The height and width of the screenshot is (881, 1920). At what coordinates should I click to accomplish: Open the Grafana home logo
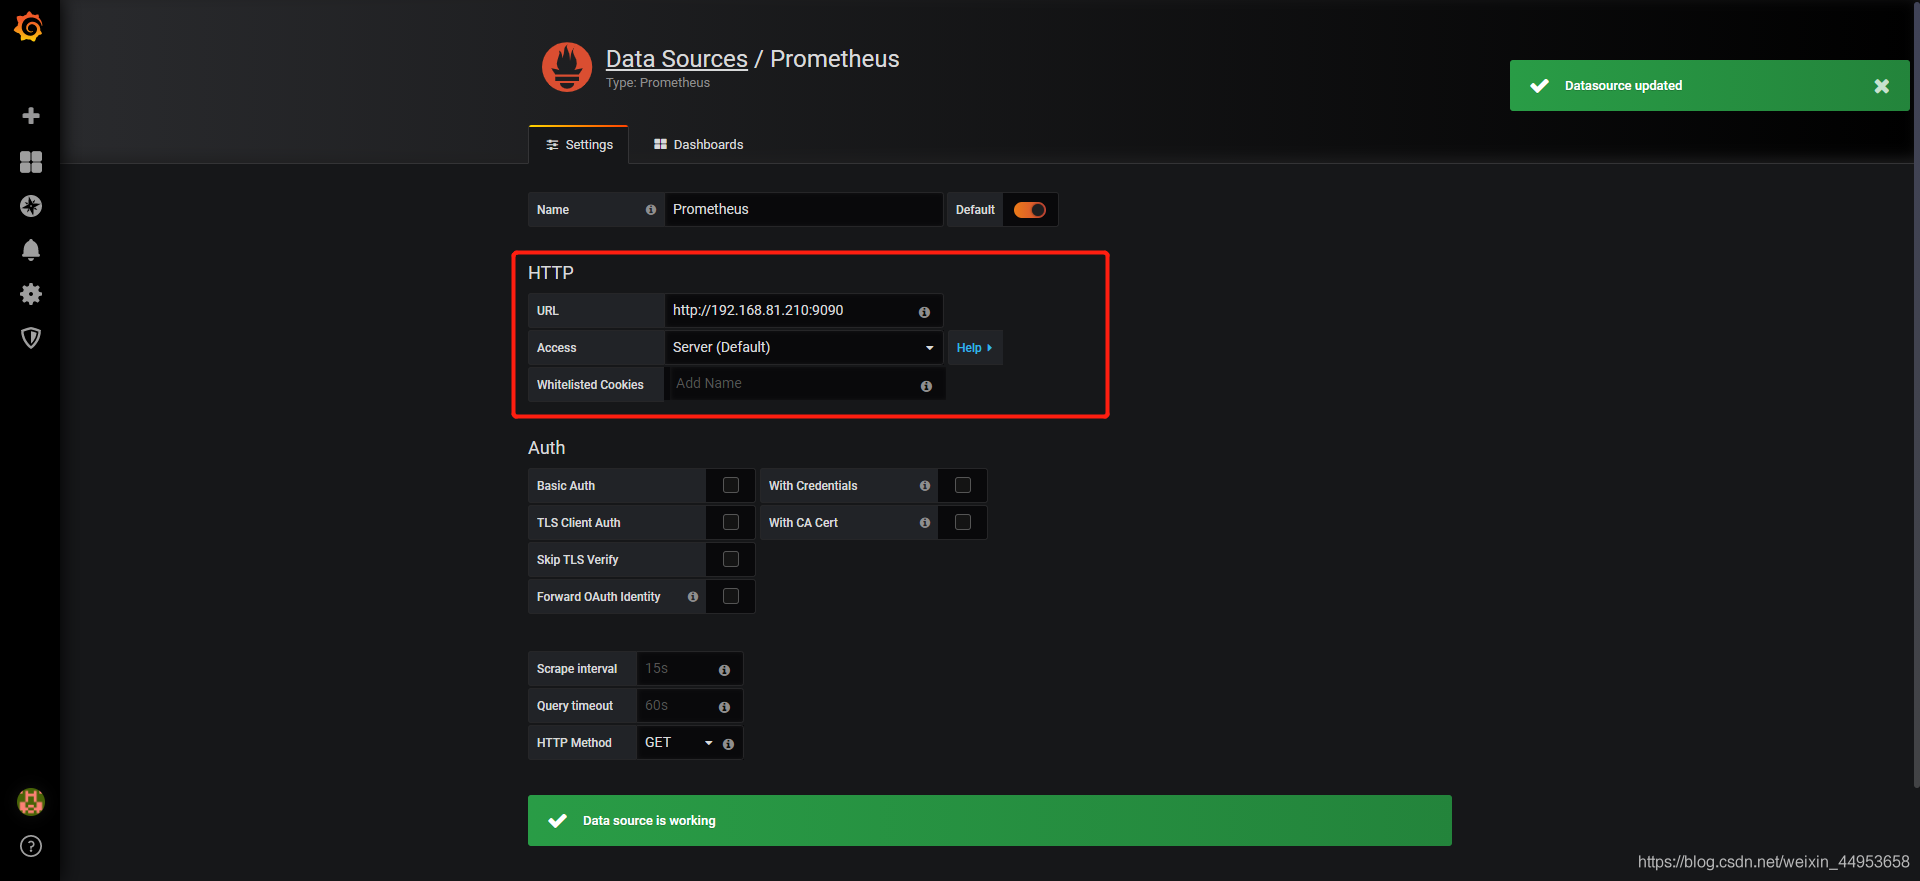(x=29, y=27)
